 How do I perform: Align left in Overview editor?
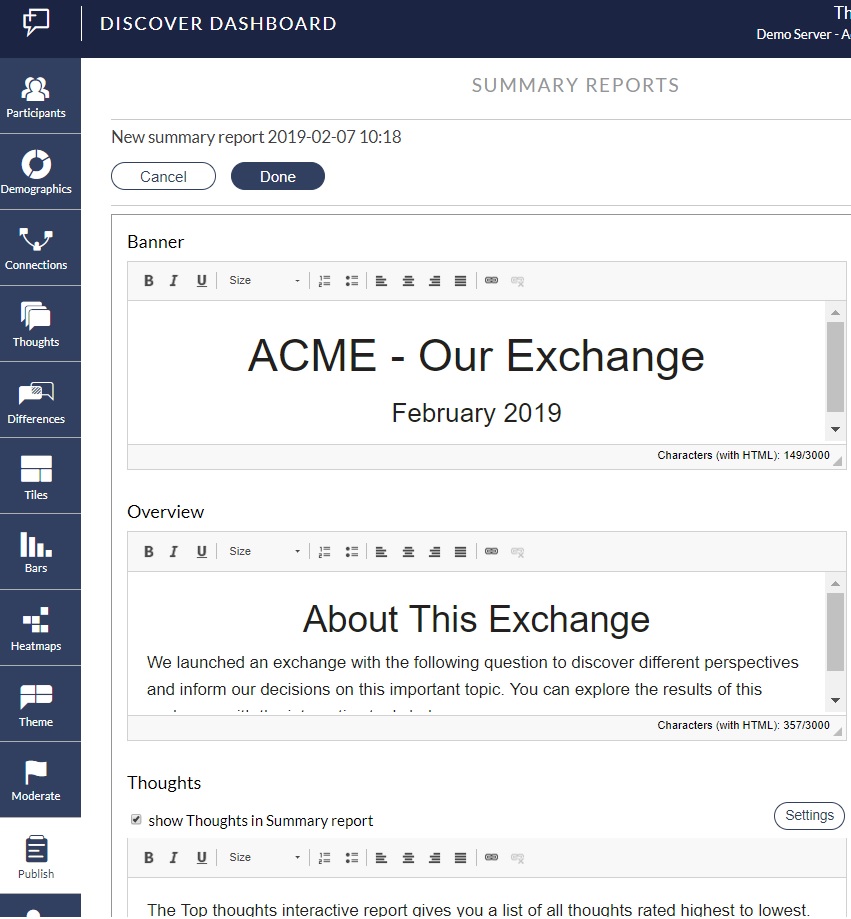coord(381,552)
